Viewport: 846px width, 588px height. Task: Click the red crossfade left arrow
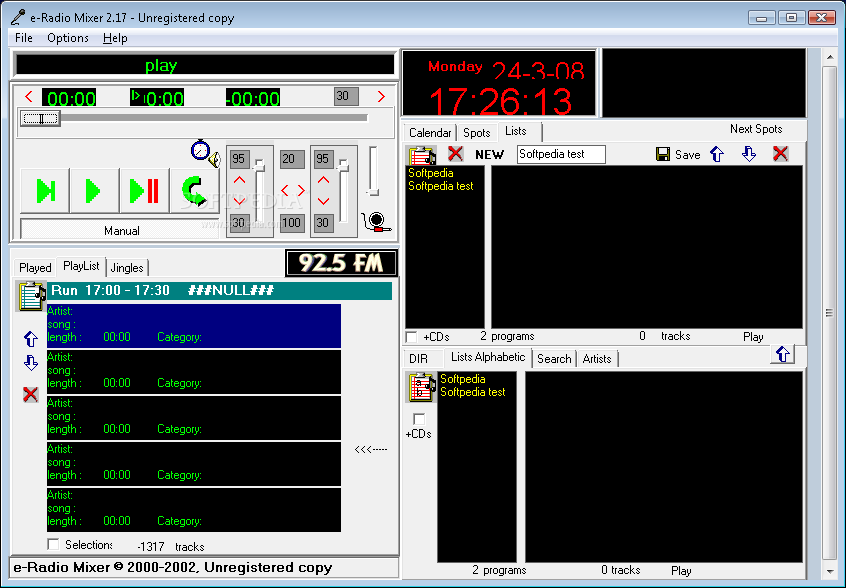tap(285, 190)
